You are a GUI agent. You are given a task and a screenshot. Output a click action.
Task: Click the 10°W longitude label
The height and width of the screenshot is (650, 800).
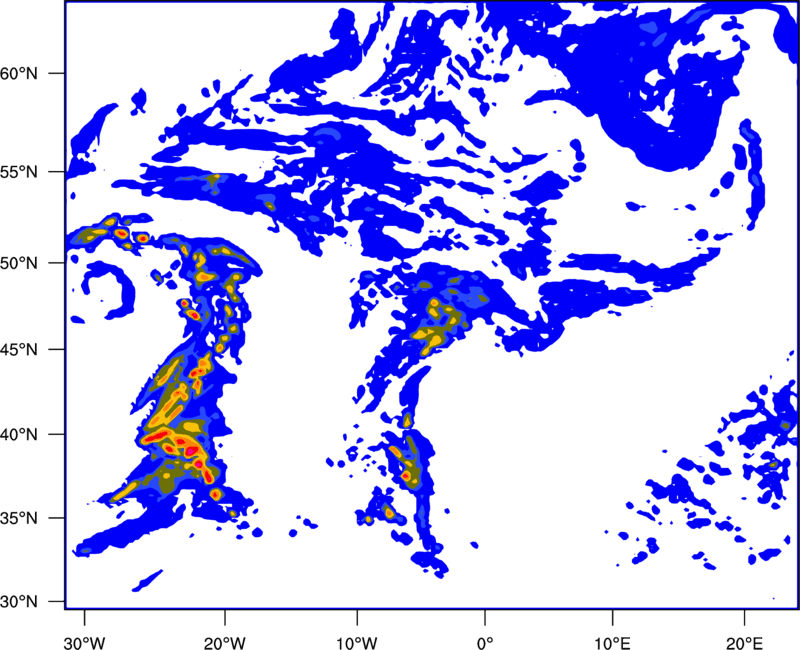coord(357,641)
